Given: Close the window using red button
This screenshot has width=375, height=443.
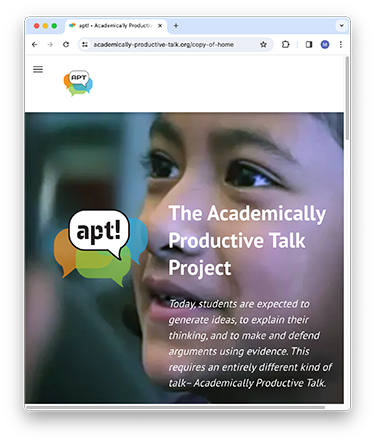Looking at the screenshot, I should (37, 26).
